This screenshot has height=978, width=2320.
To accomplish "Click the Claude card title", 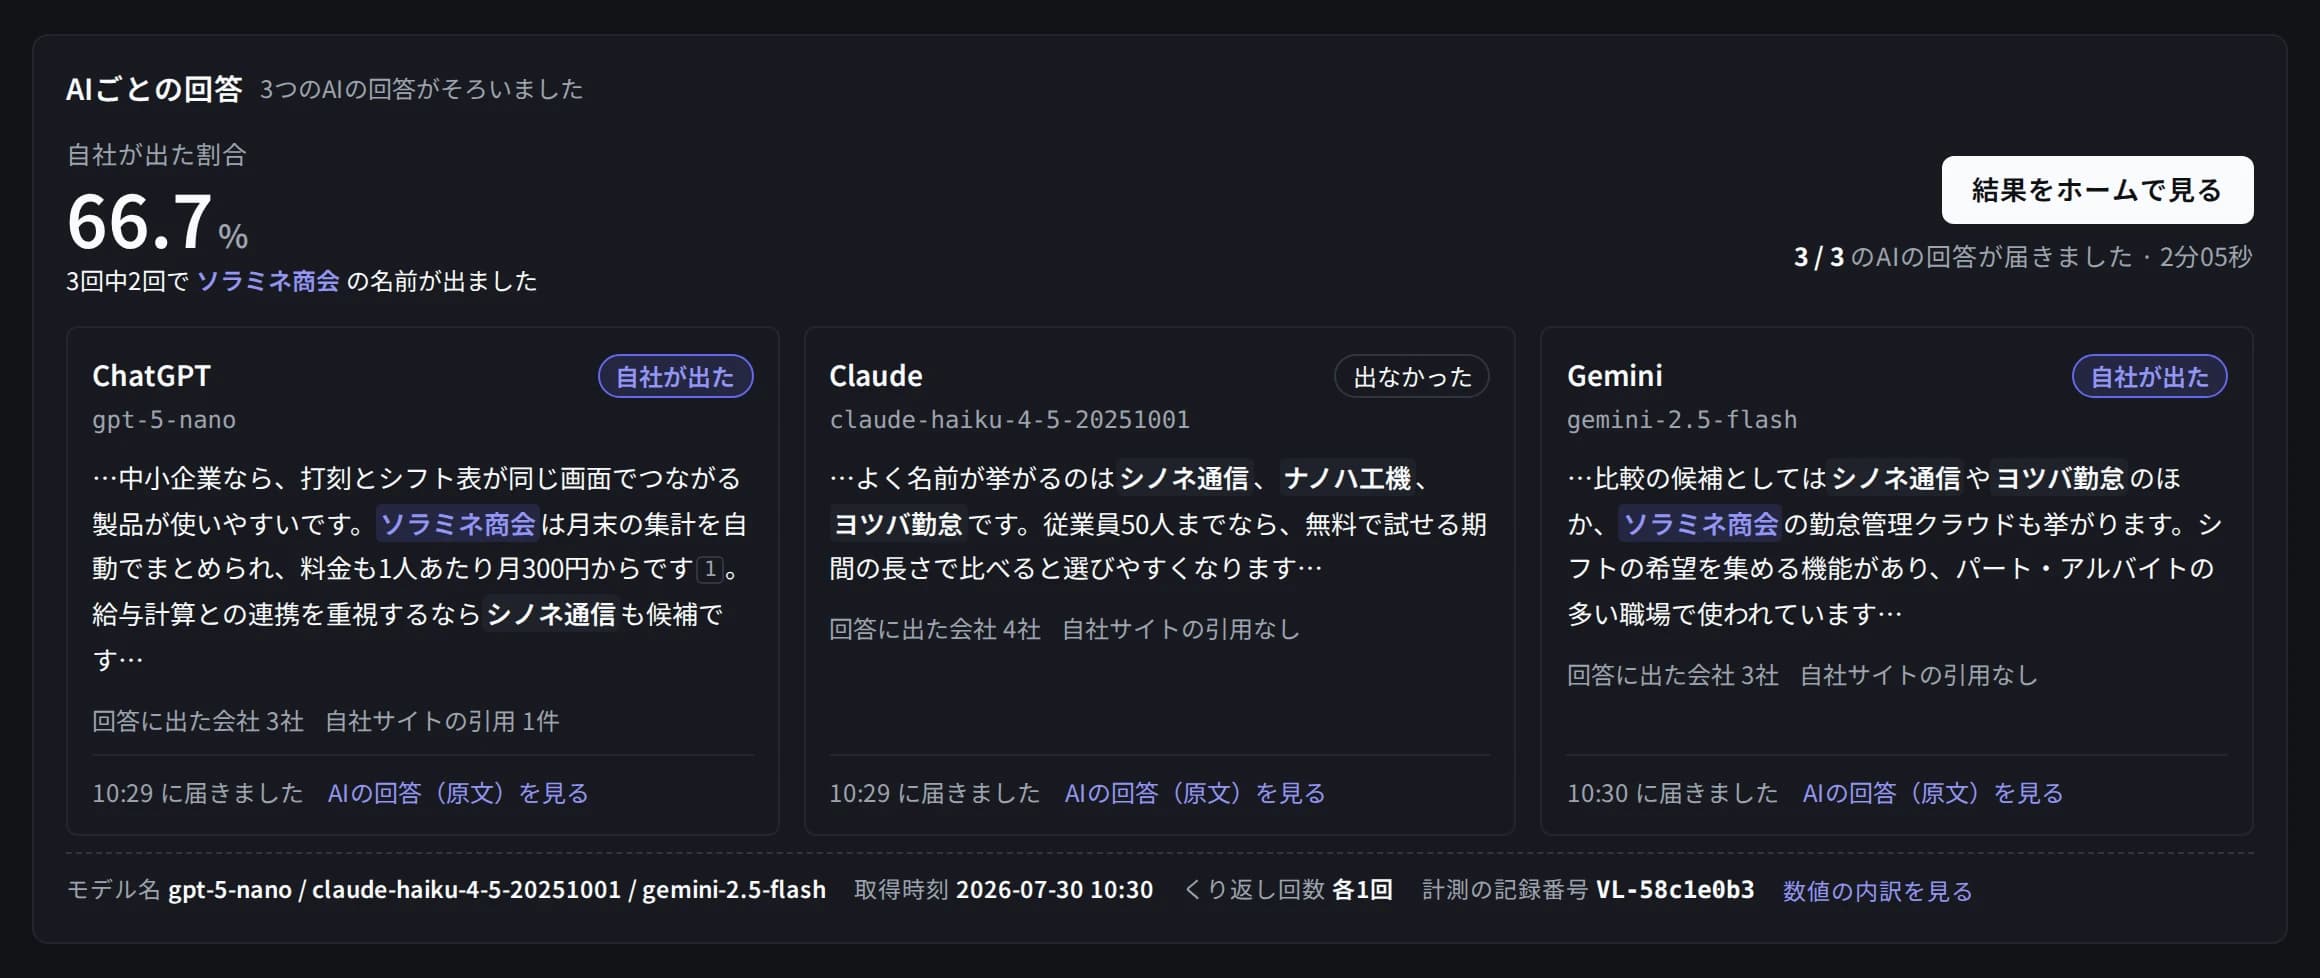I will (x=876, y=375).
